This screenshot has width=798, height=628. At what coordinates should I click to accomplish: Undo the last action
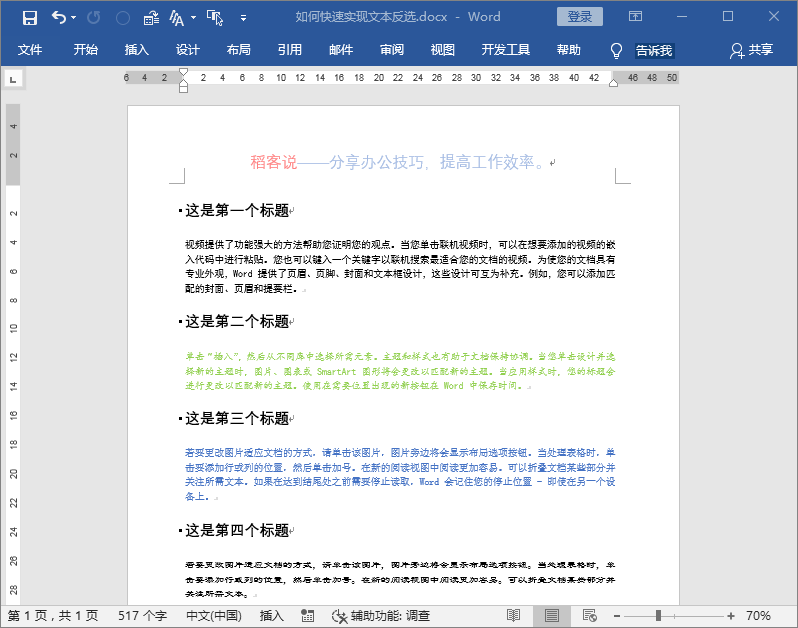pos(59,18)
